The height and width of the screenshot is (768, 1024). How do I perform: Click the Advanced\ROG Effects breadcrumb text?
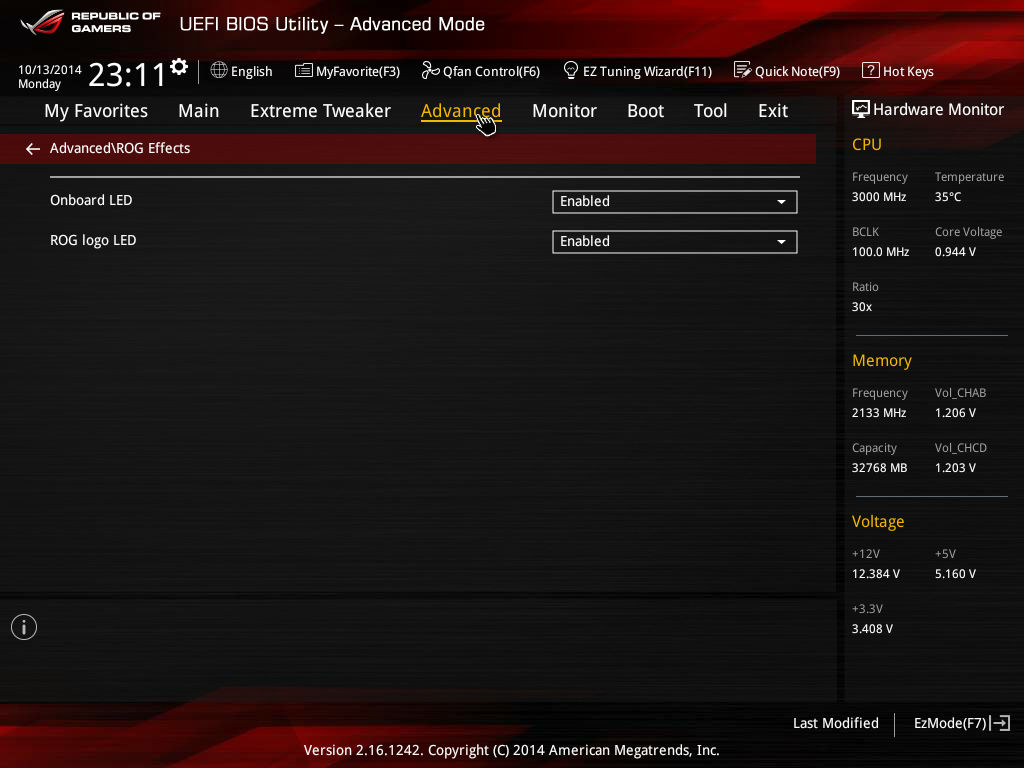point(120,148)
